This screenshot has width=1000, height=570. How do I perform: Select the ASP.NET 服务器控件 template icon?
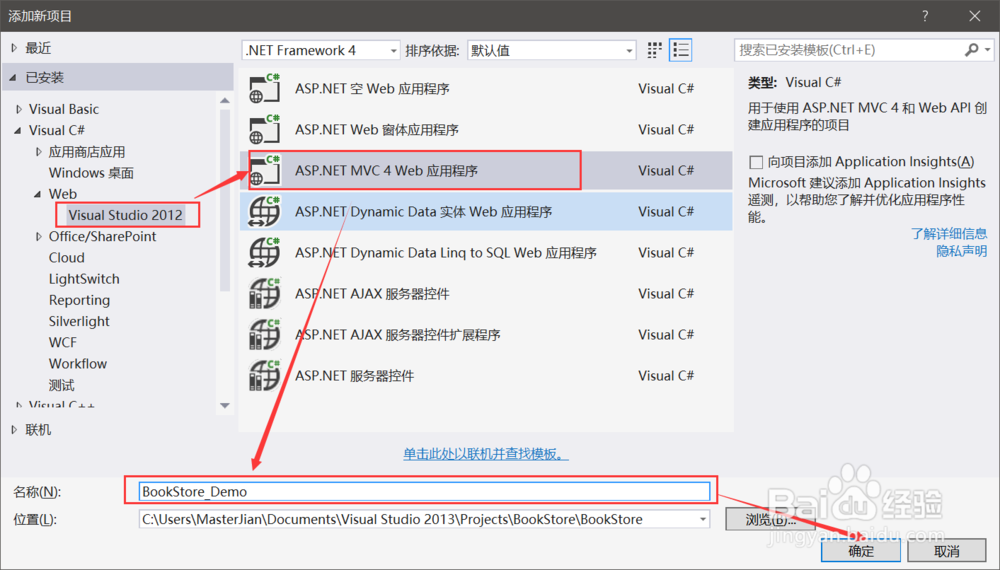click(x=264, y=376)
